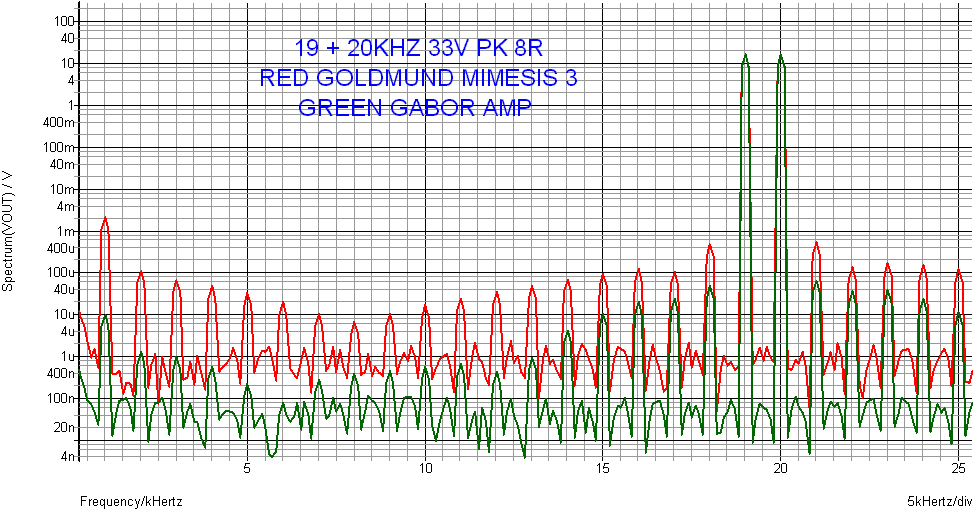This screenshot has width=975, height=509.
Task: Click the 'Spectrum(VOUT) / V' axis label
Action: 7,231
